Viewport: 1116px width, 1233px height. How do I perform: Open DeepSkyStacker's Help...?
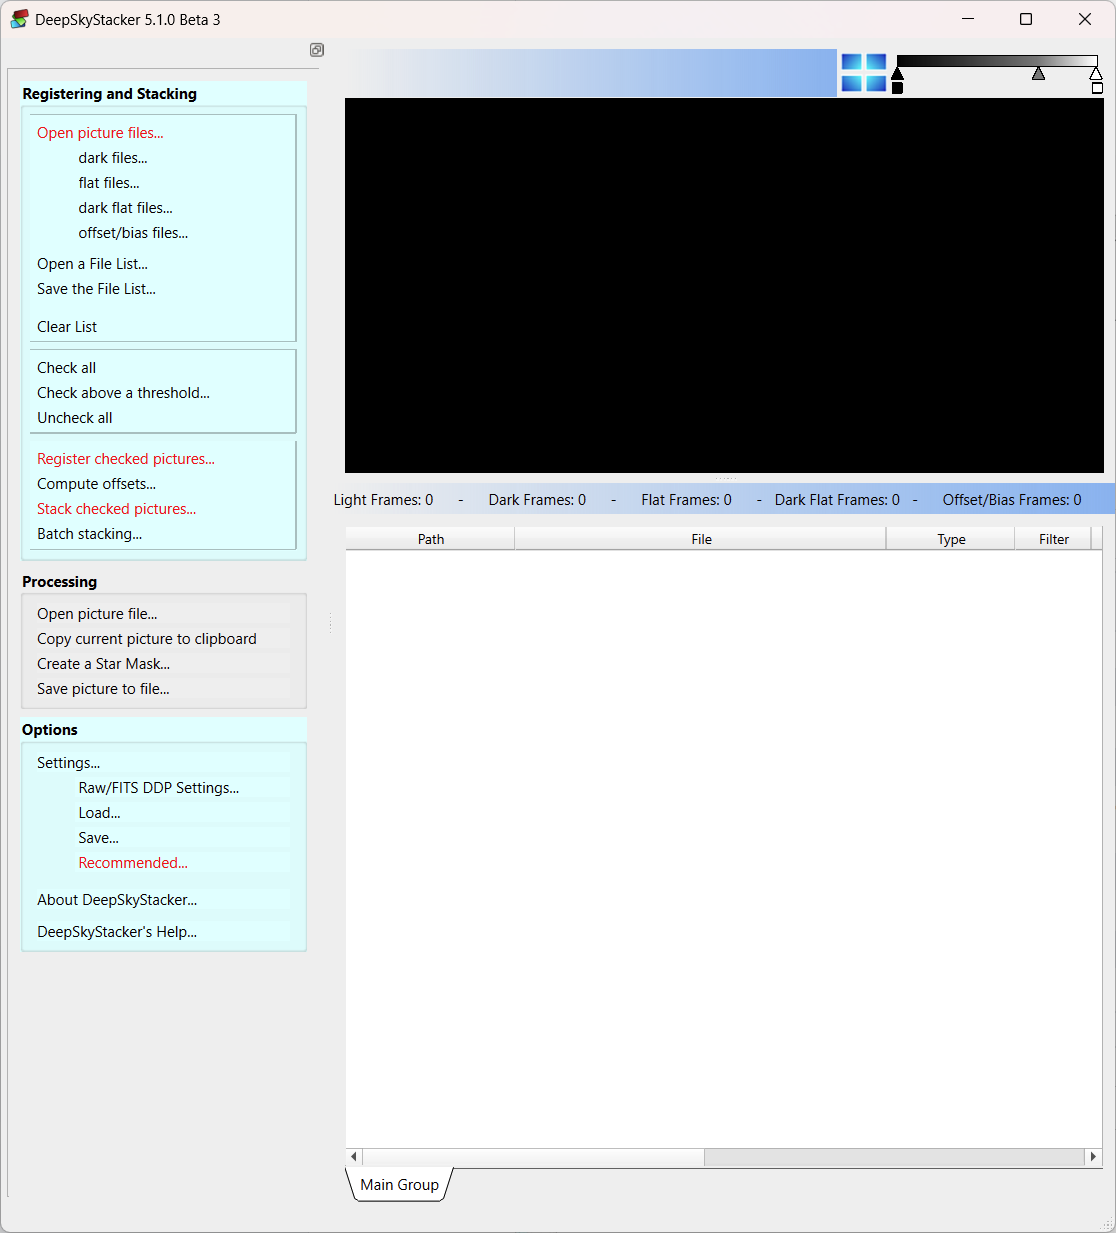click(x=117, y=932)
